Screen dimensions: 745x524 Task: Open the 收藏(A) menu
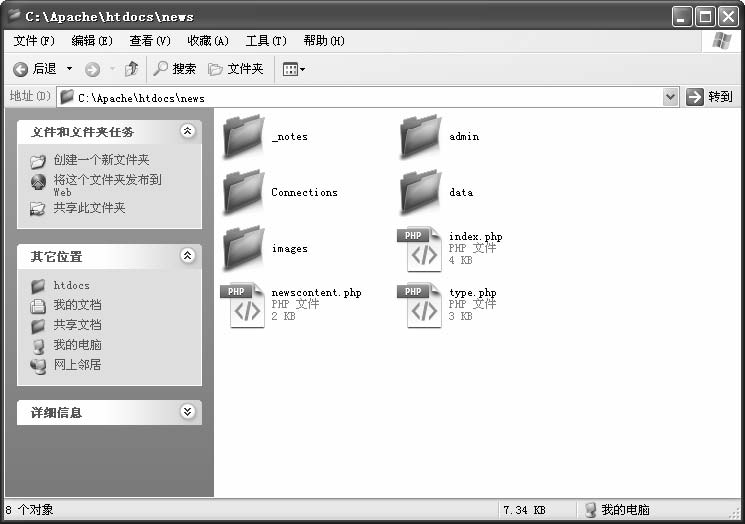(208, 41)
